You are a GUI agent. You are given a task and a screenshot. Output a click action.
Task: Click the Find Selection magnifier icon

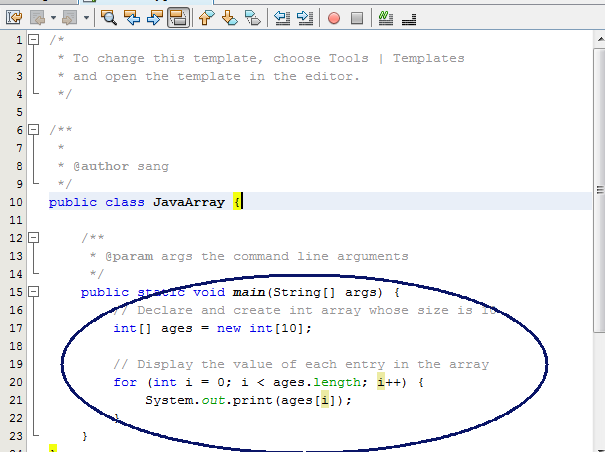109,17
